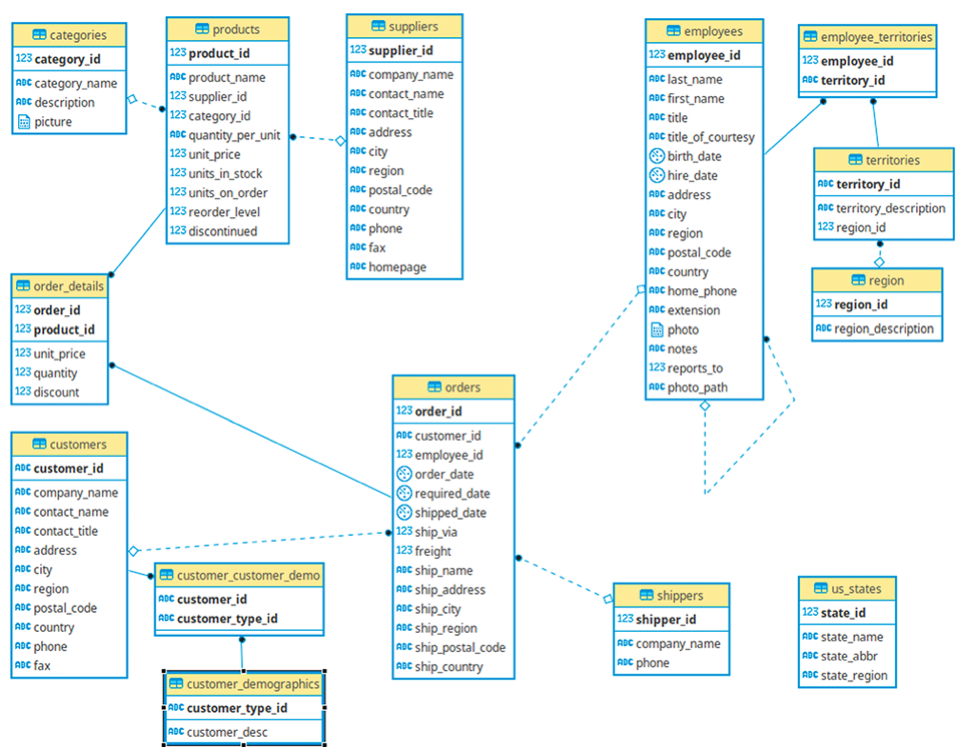Click the diamond connector near the customers table
Image resolution: width=974 pixels, height=747 pixels.
pyautogui.click(x=132, y=550)
